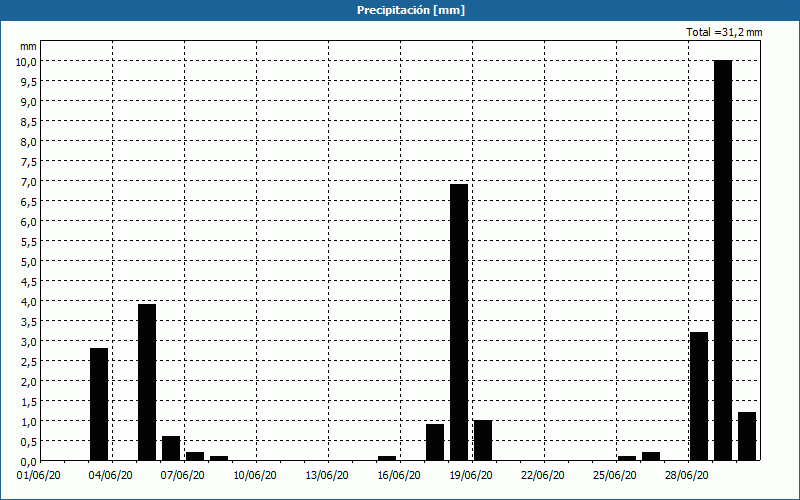Image resolution: width=800 pixels, height=500 pixels.
Task: Click the 01/06/20 date label
Action: (x=39, y=476)
